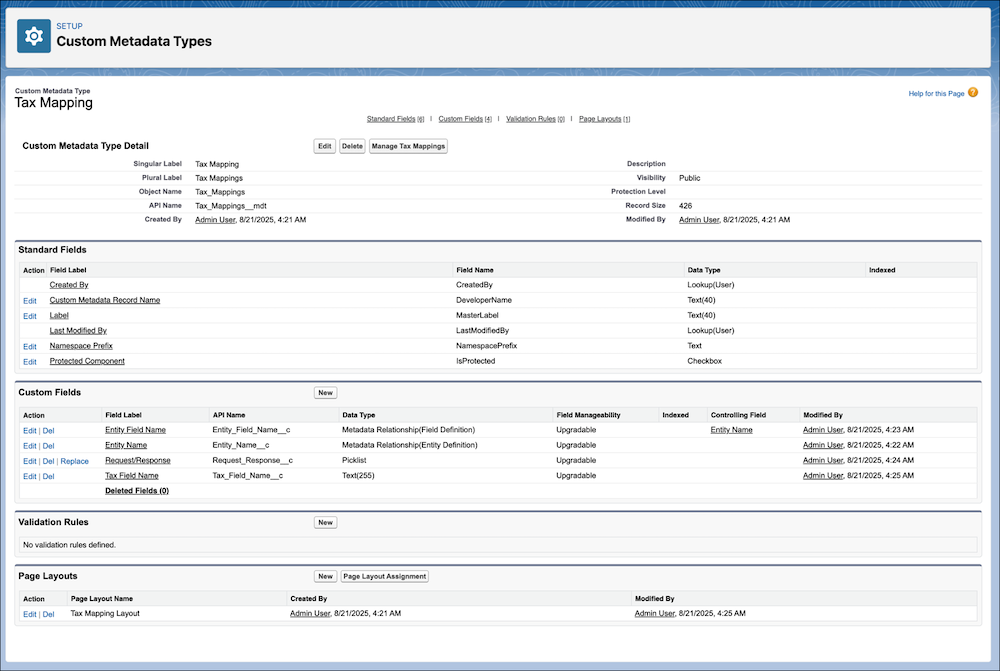Edit the Label standard field
Screen dimensions: 1000x671
[30, 316]
